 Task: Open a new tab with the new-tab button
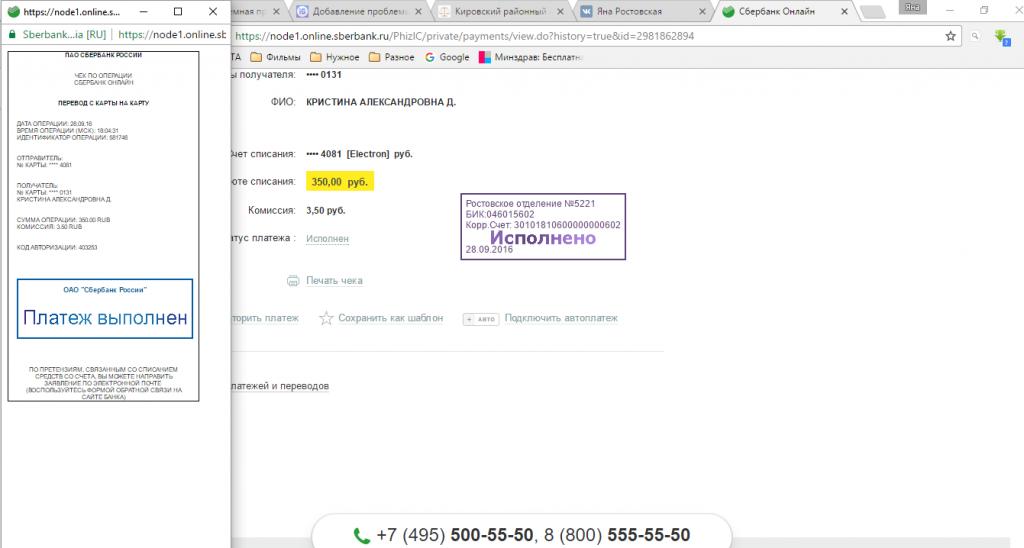[872, 11]
